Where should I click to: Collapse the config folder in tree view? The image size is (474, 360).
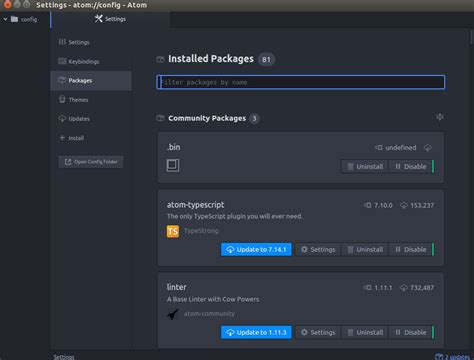[5, 19]
